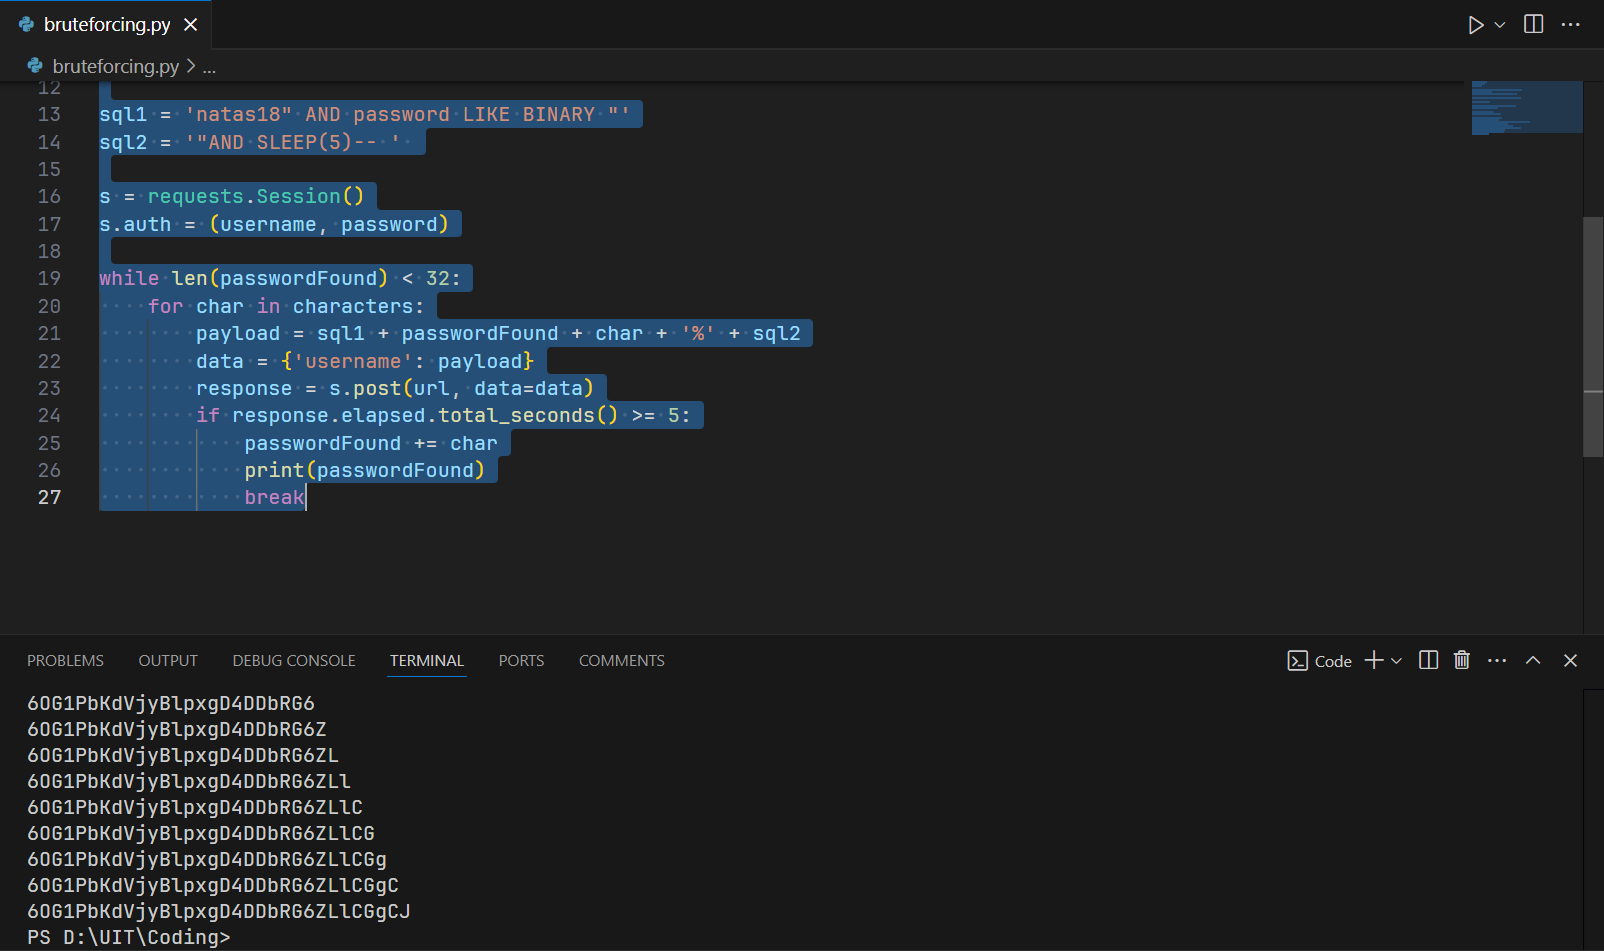This screenshot has height=951, width=1604.
Task: Click 'response.elapsed.total_seconds()' on line 24
Action: pyautogui.click(x=426, y=415)
